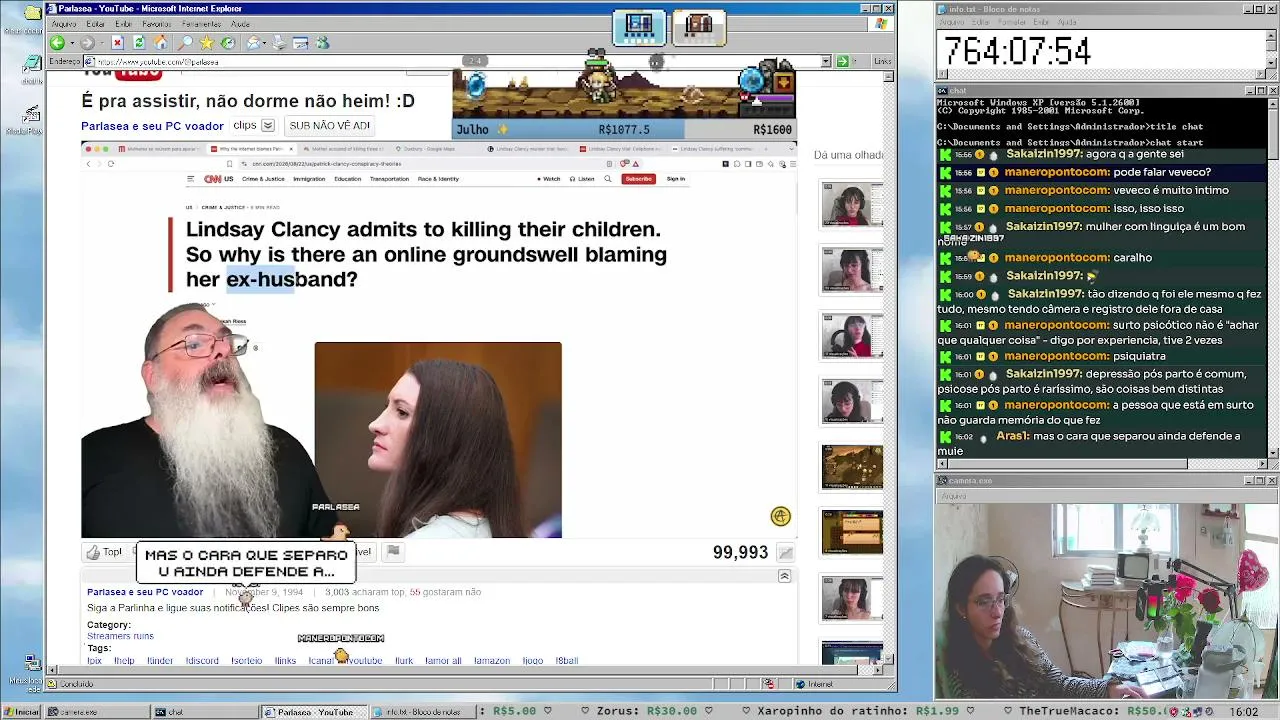1280x720 pixels.
Task: Click the !amazon tag link
Action: tap(493, 661)
